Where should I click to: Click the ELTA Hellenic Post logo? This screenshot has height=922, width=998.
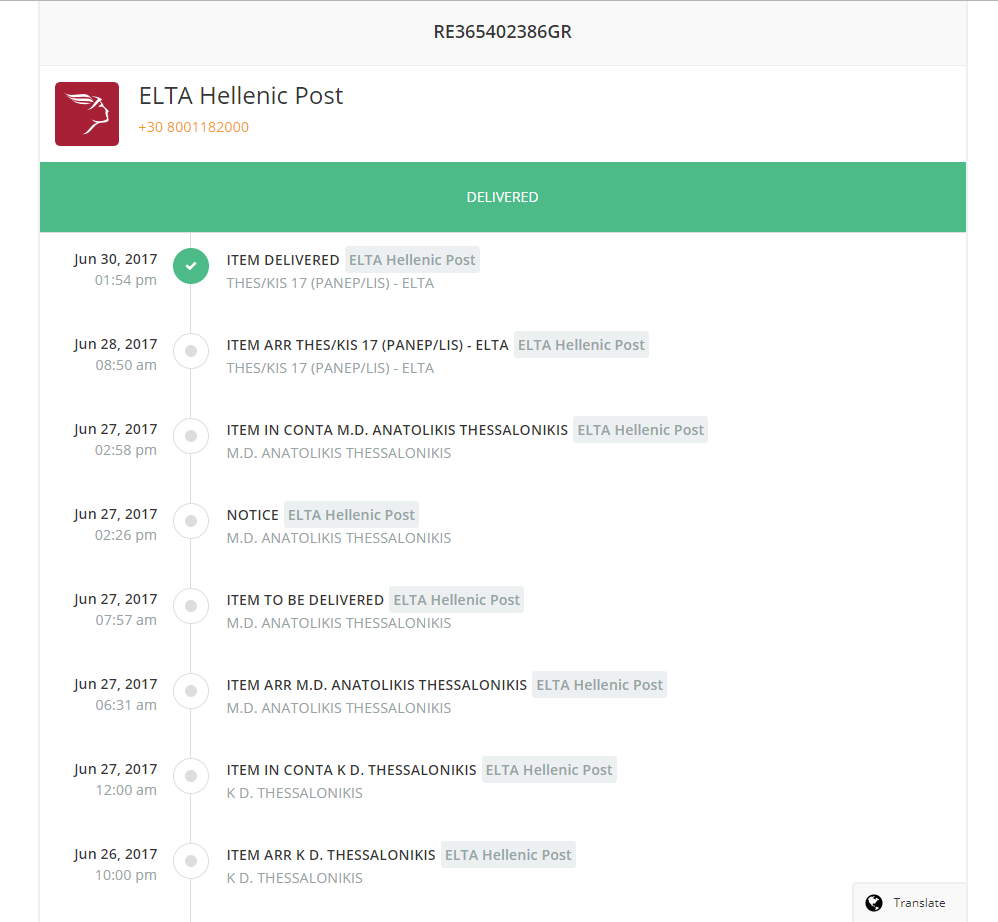coord(87,114)
